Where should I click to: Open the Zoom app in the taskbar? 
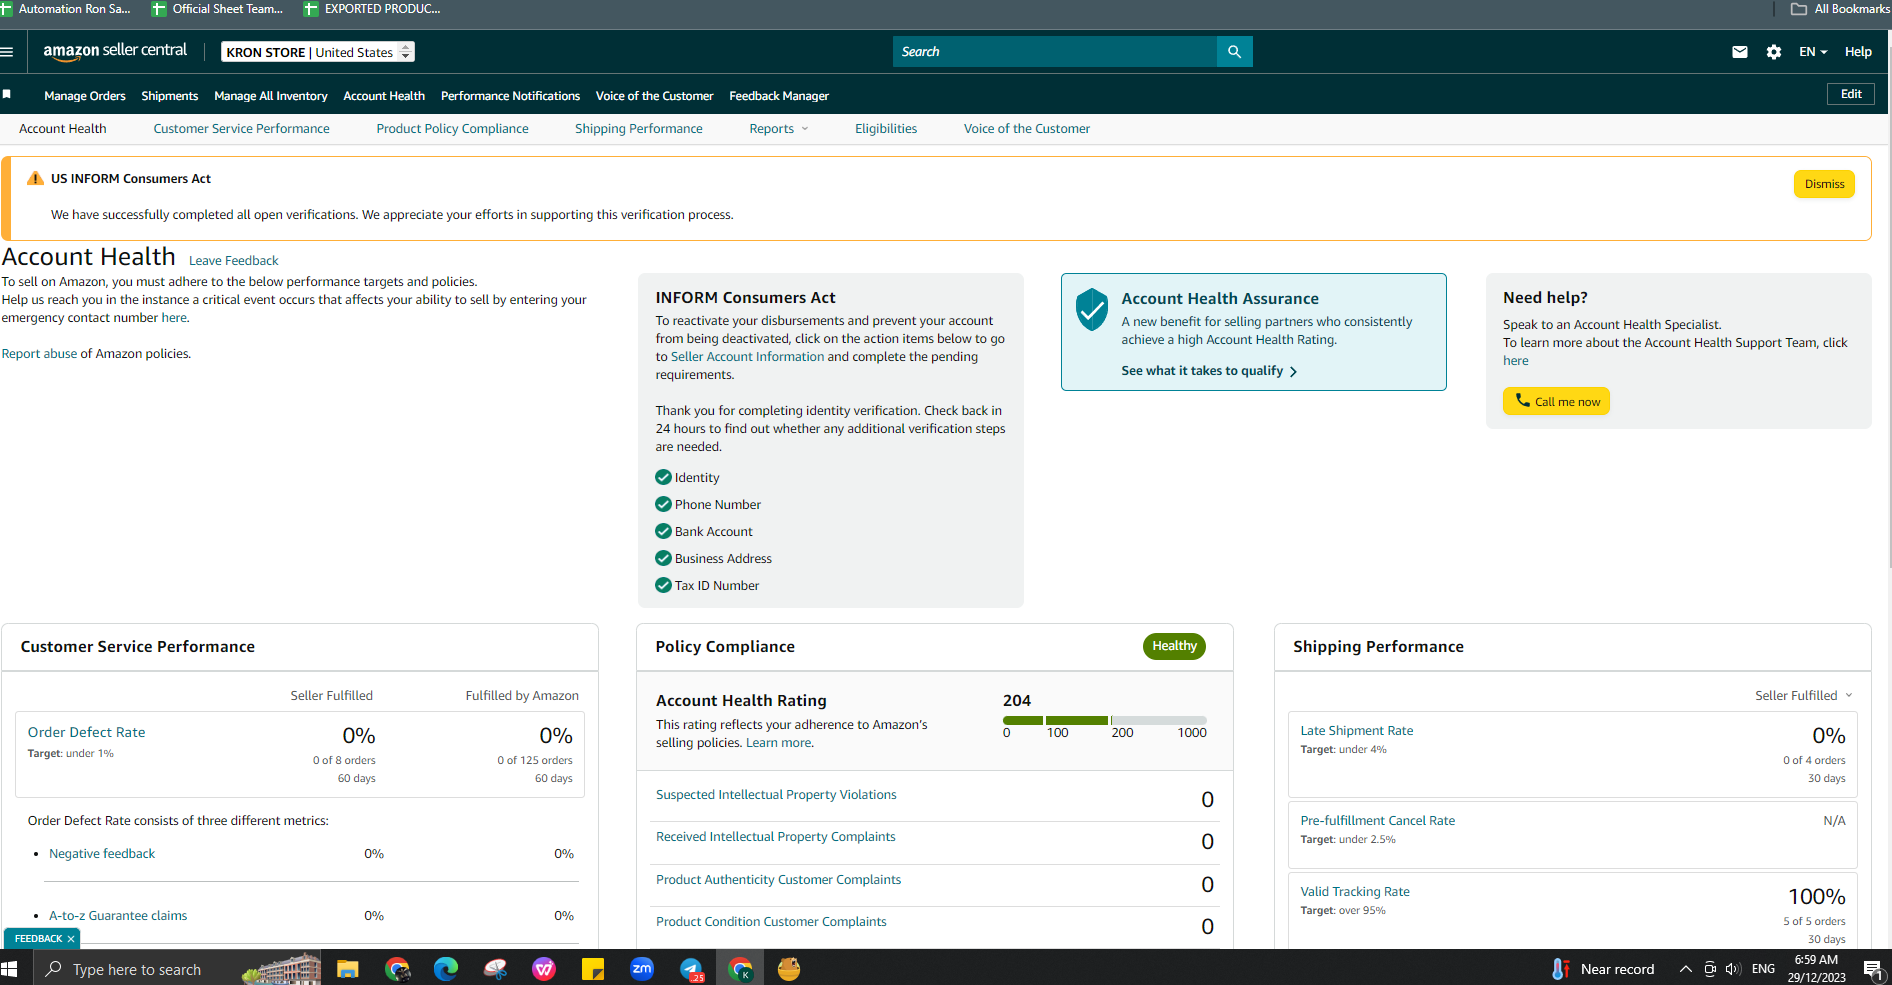click(x=642, y=969)
